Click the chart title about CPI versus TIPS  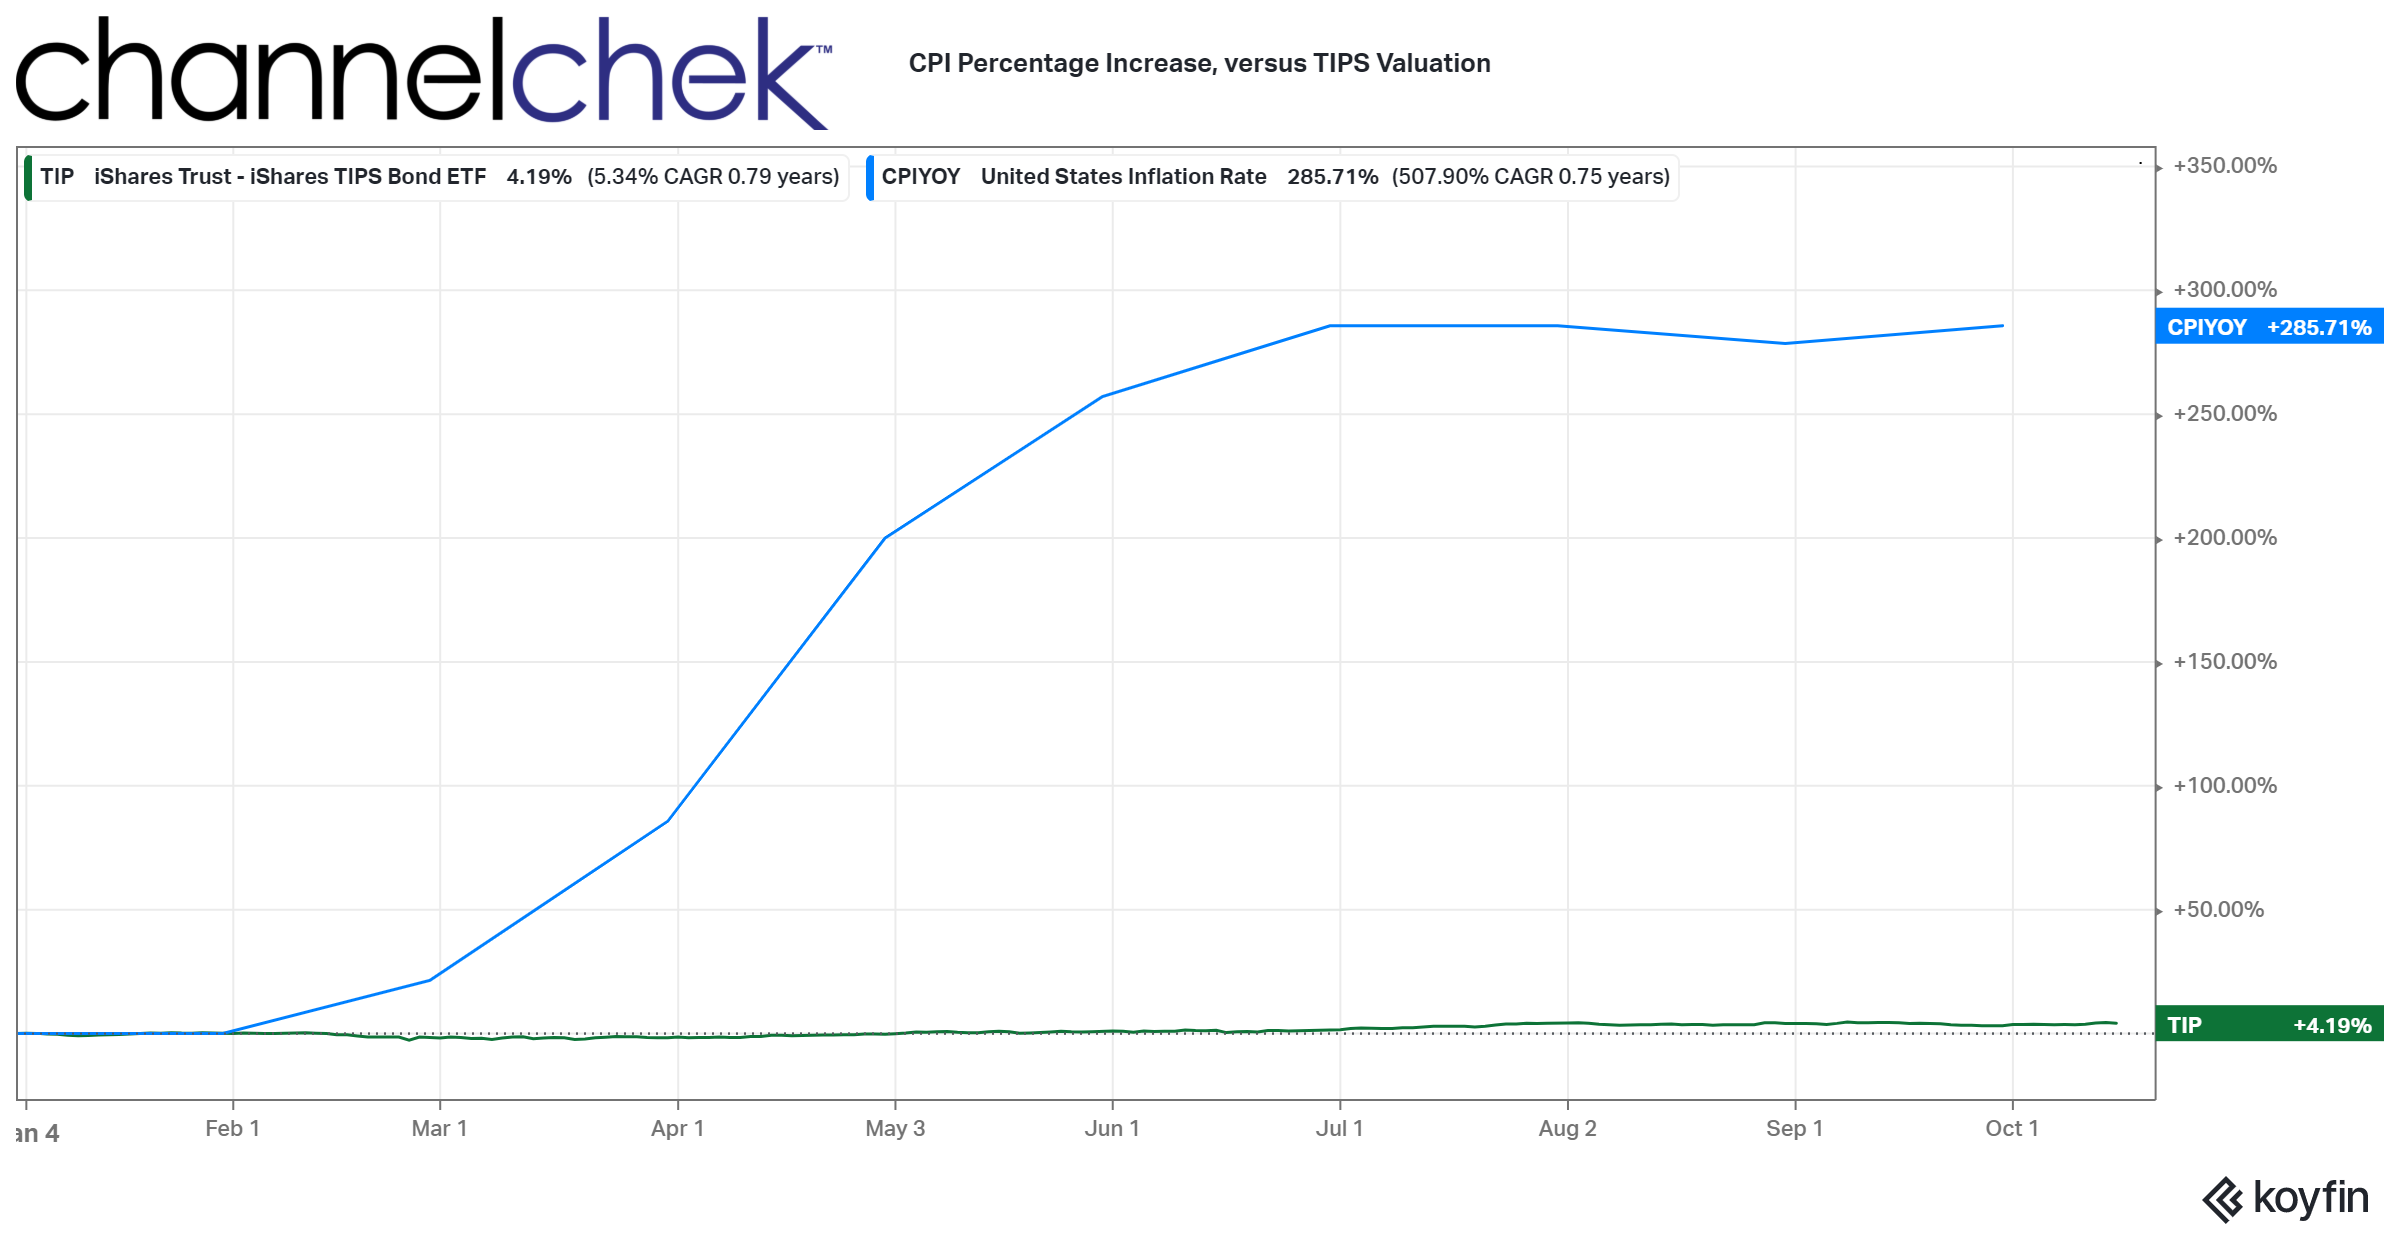(x=1199, y=63)
